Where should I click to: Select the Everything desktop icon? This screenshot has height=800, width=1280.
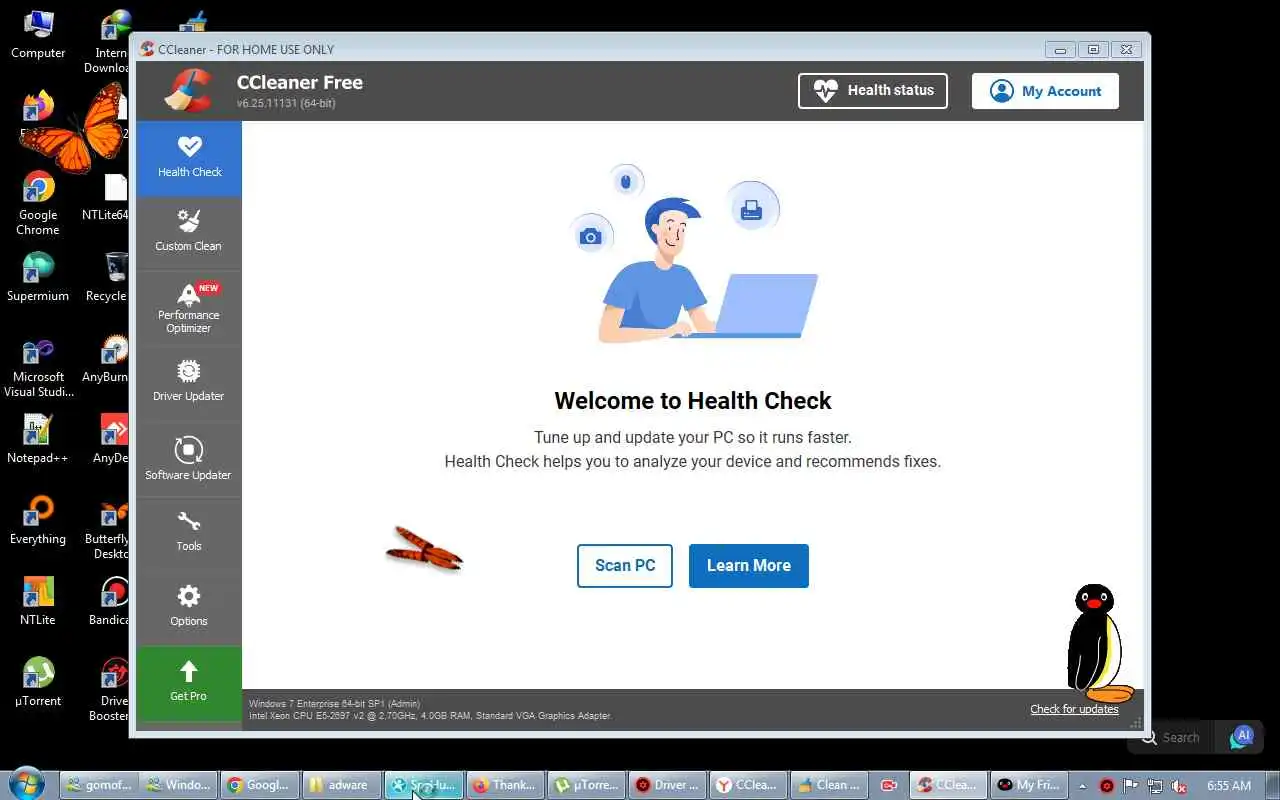pos(38,520)
